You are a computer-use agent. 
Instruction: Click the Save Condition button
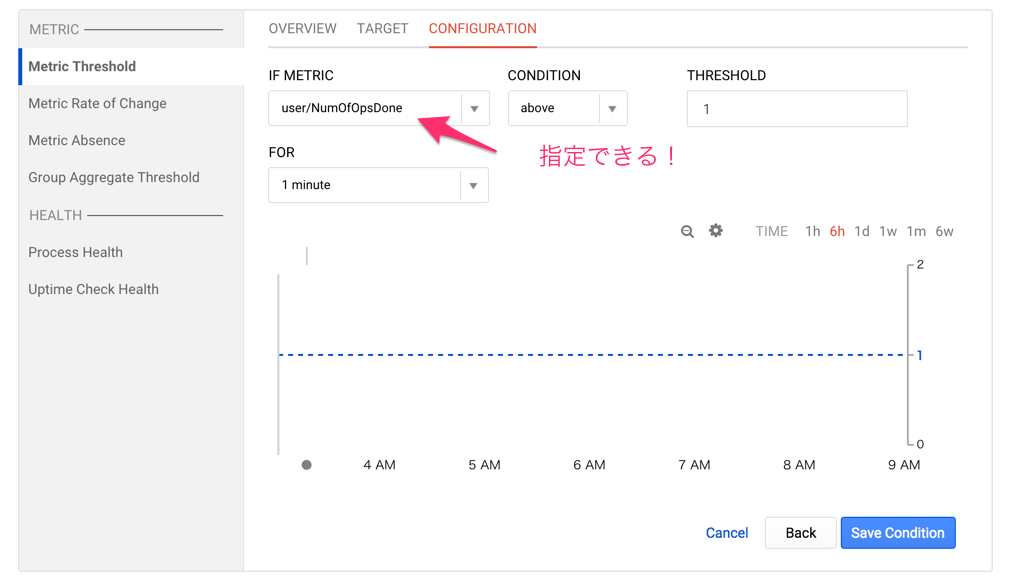click(x=898, y=532)
